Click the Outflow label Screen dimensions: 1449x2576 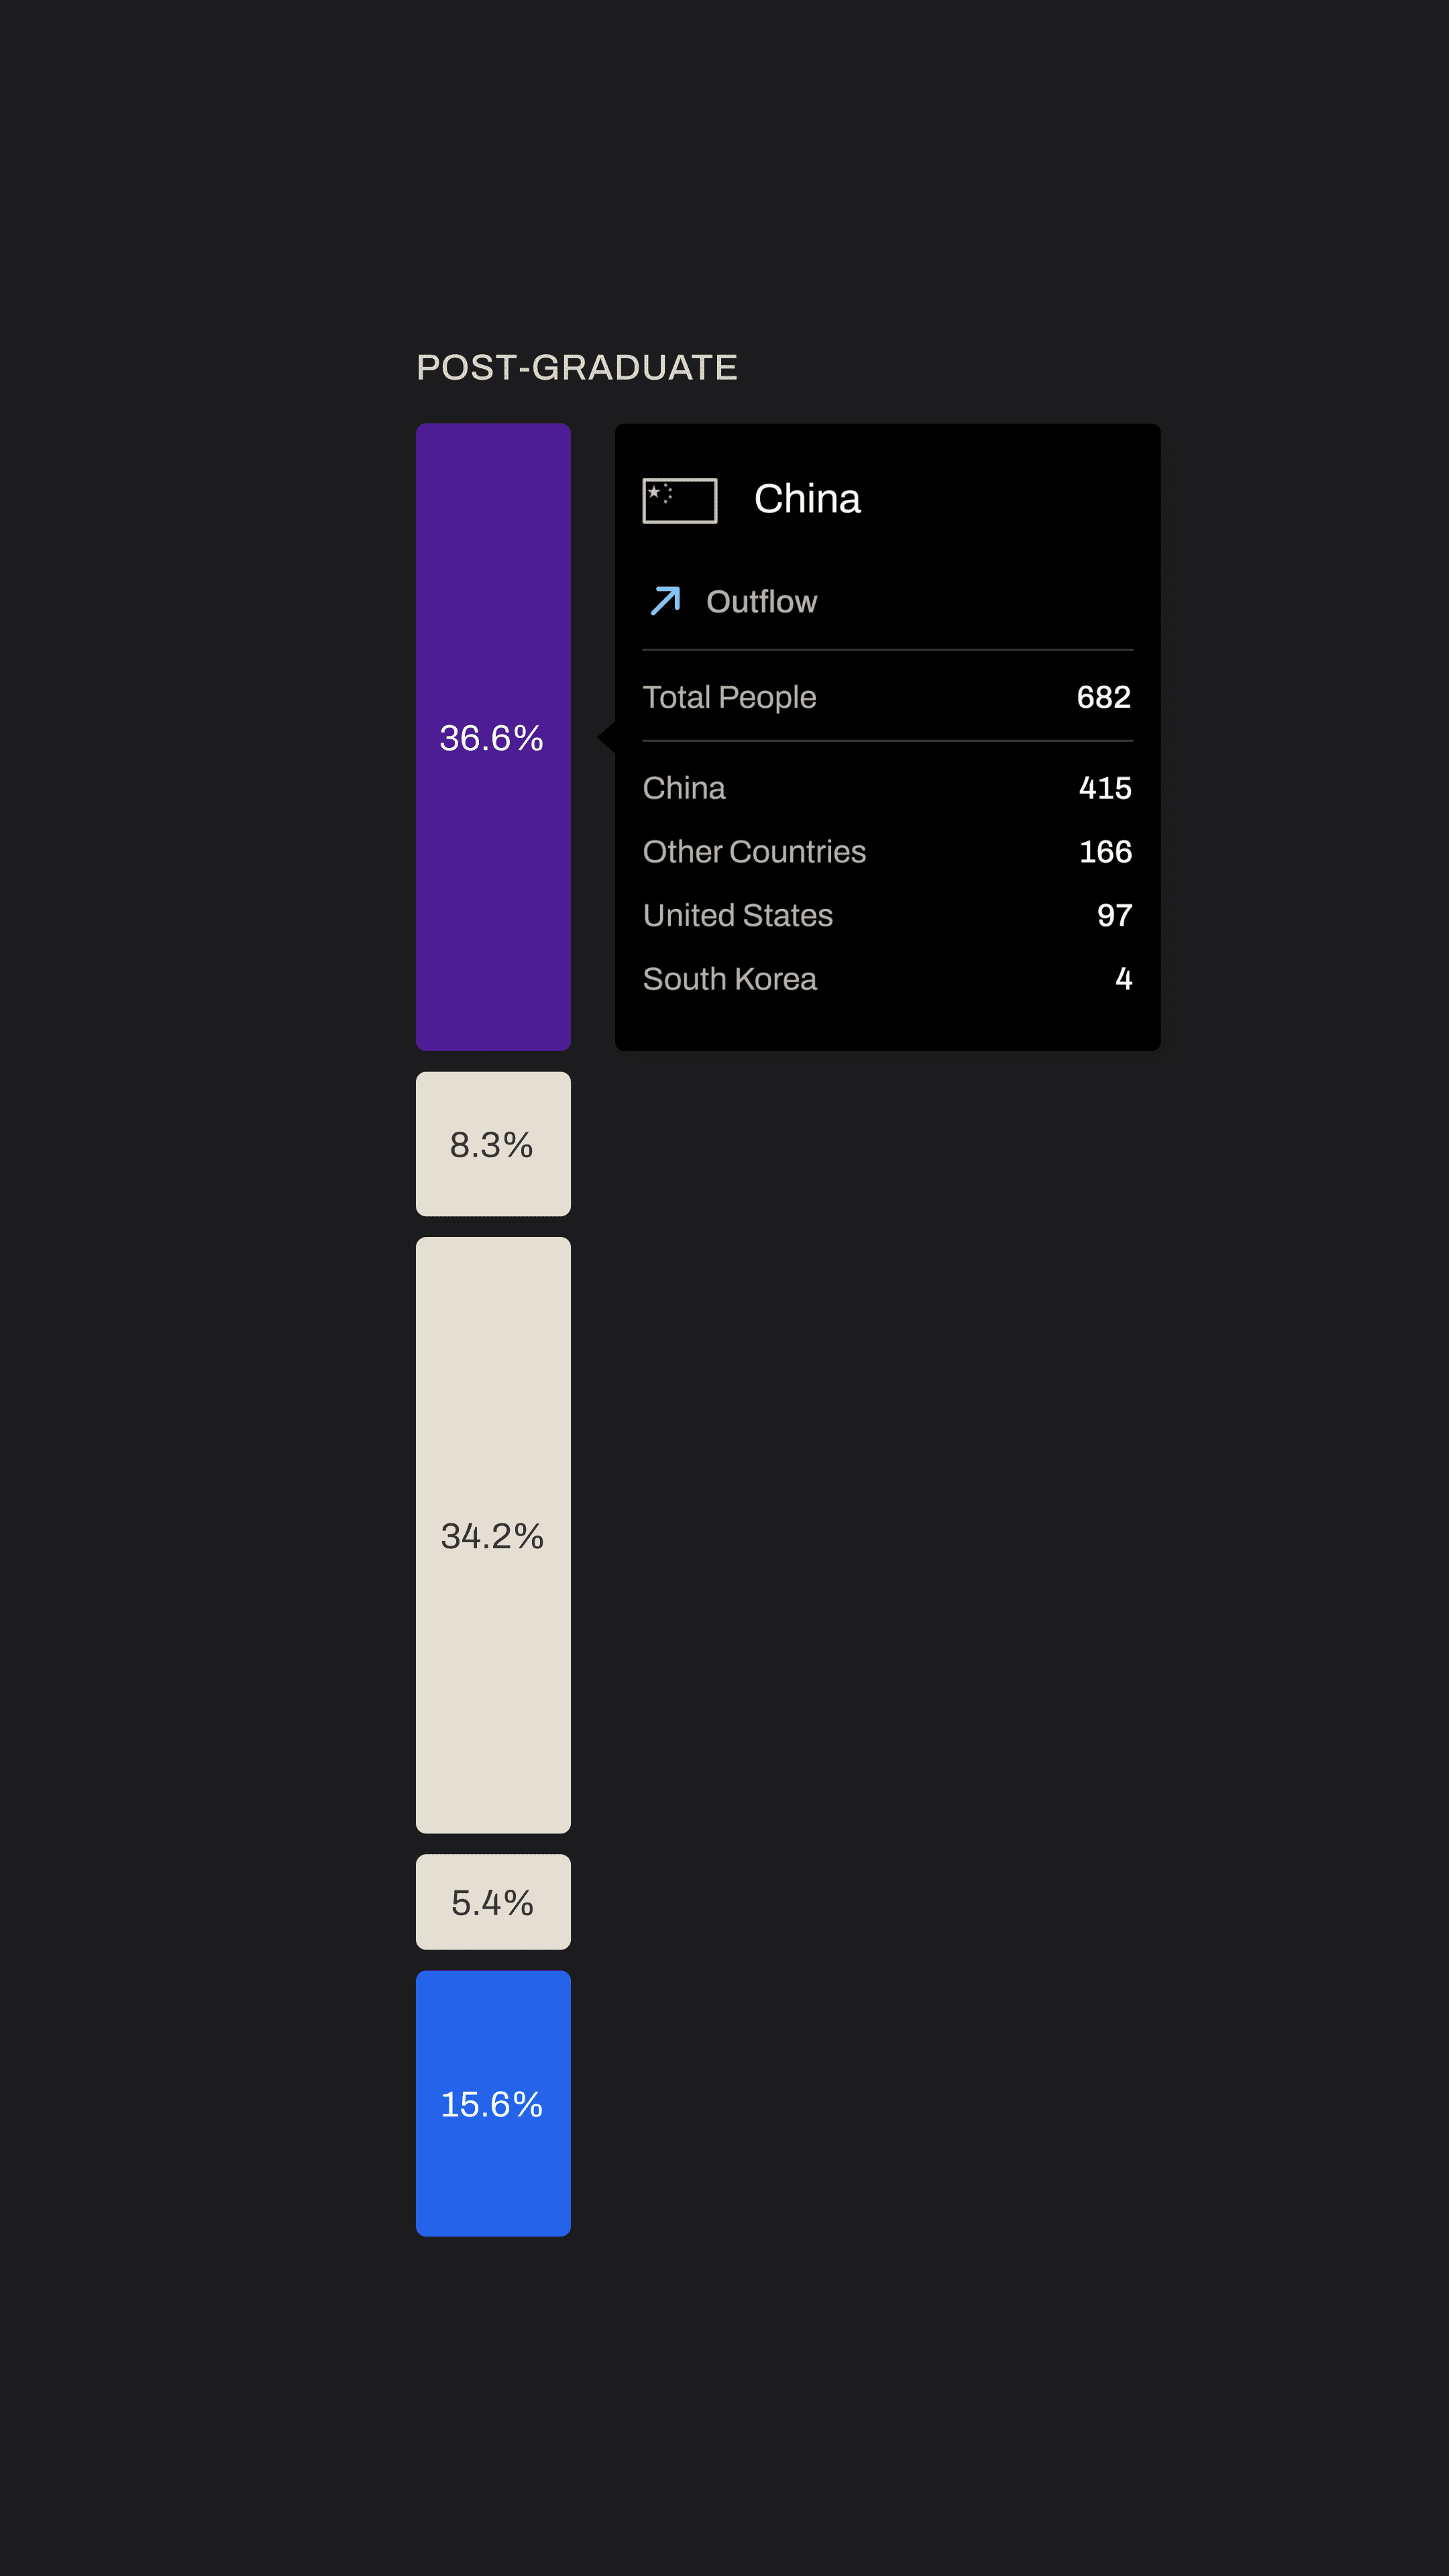(x=761, y=601)
